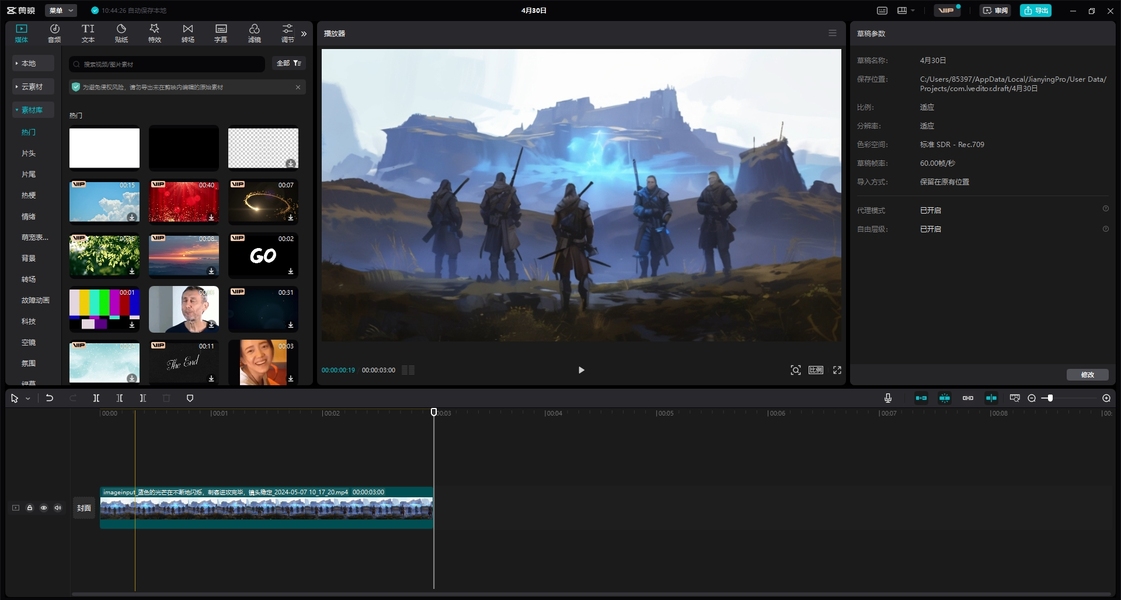Click the timeline zoom slider
This screenshot has width=1121, height=600.
(1068, 398)
